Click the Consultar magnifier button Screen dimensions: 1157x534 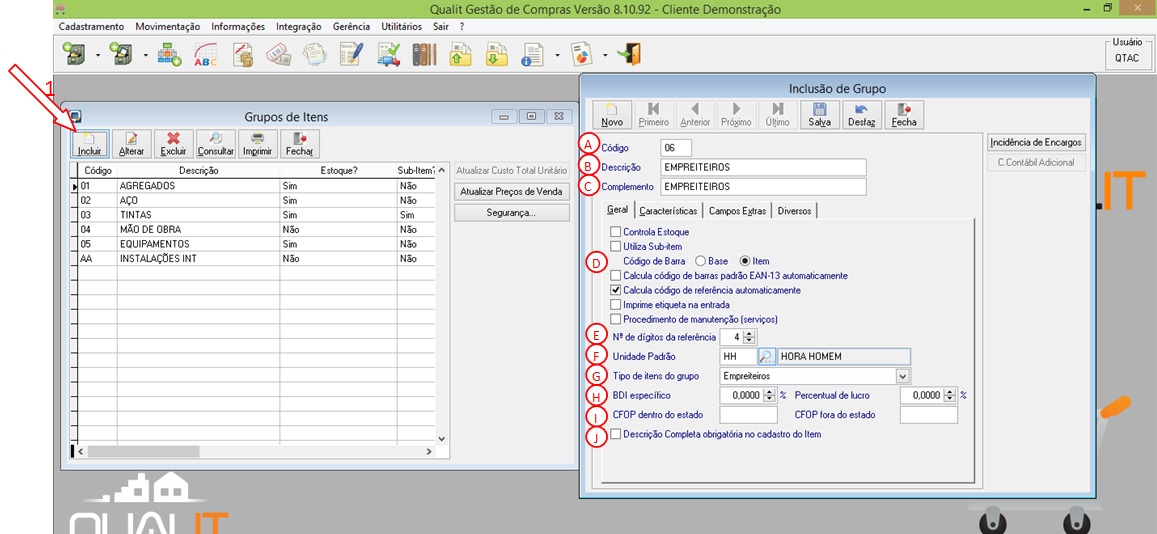click(215, 144)
